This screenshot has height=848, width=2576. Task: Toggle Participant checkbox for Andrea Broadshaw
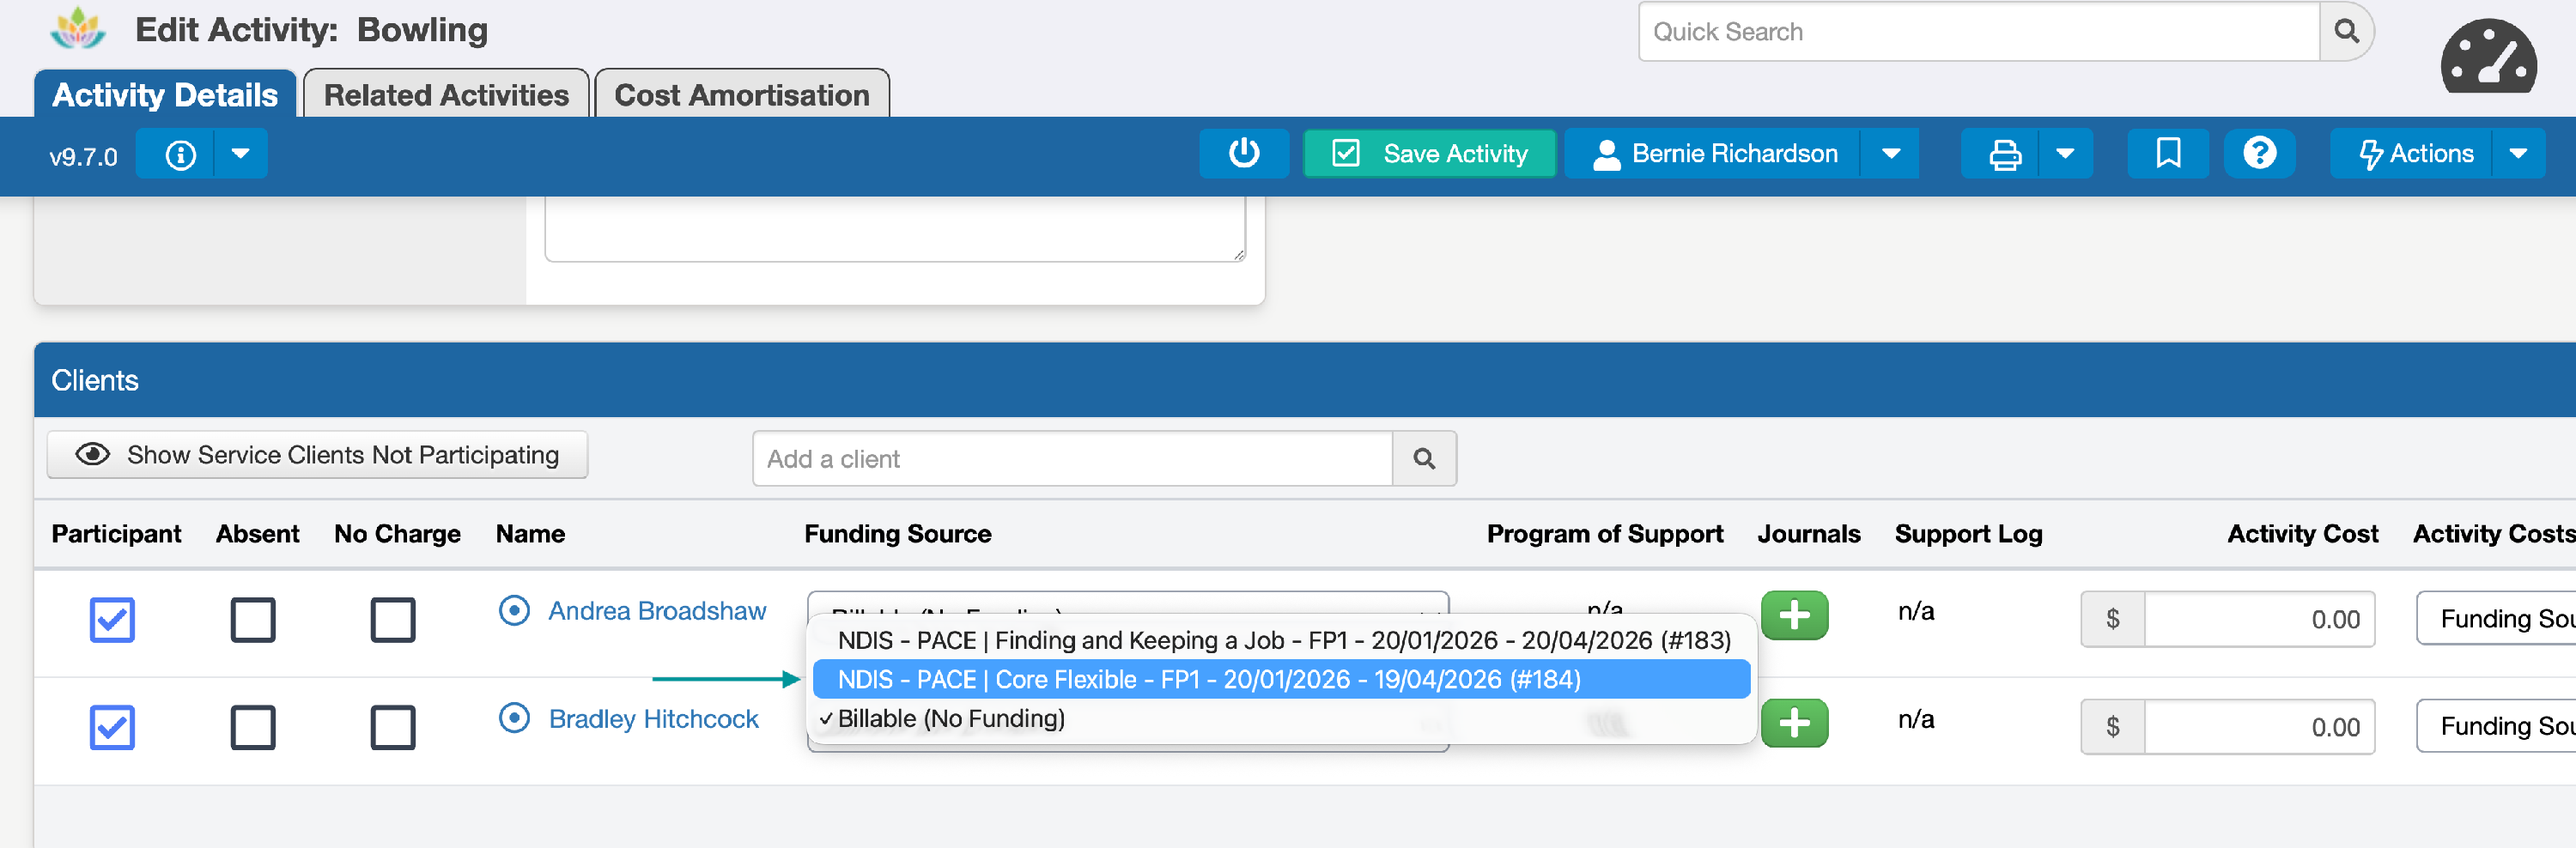pos(112,620)
